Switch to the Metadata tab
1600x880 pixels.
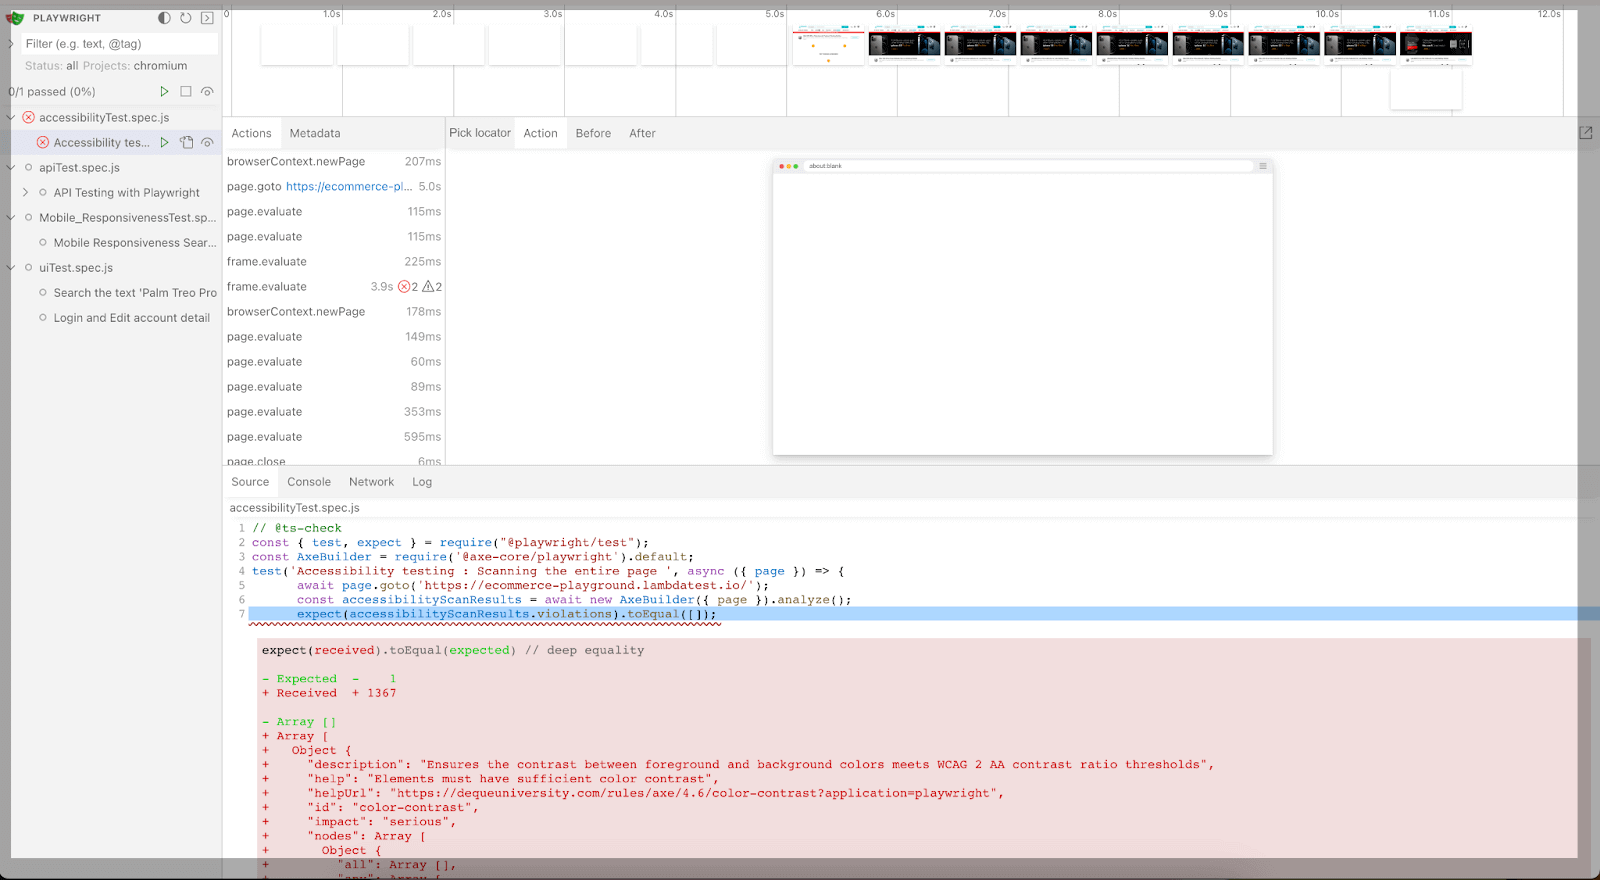pos(315,133)
